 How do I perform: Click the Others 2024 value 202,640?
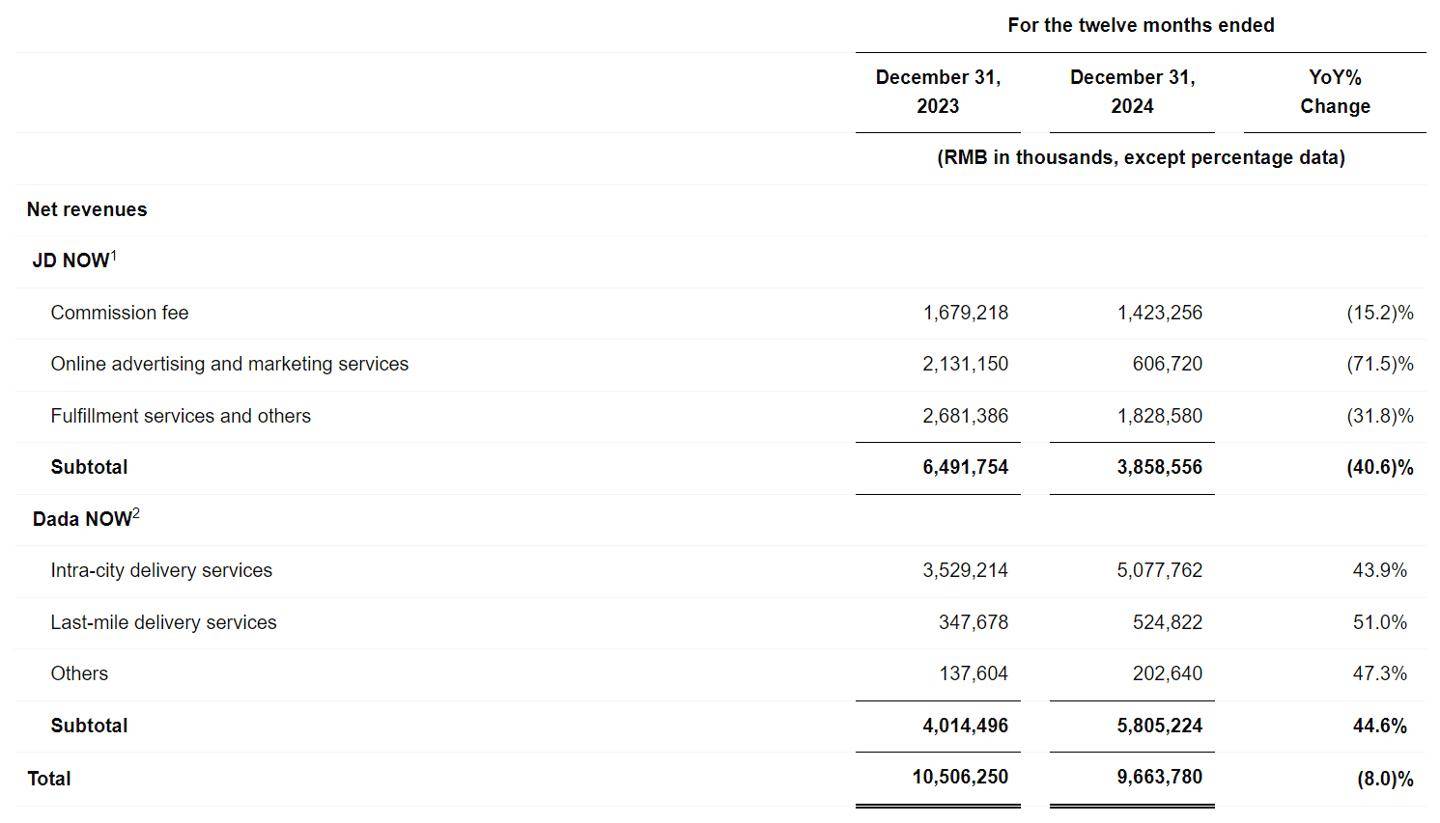coord(1167,673)
